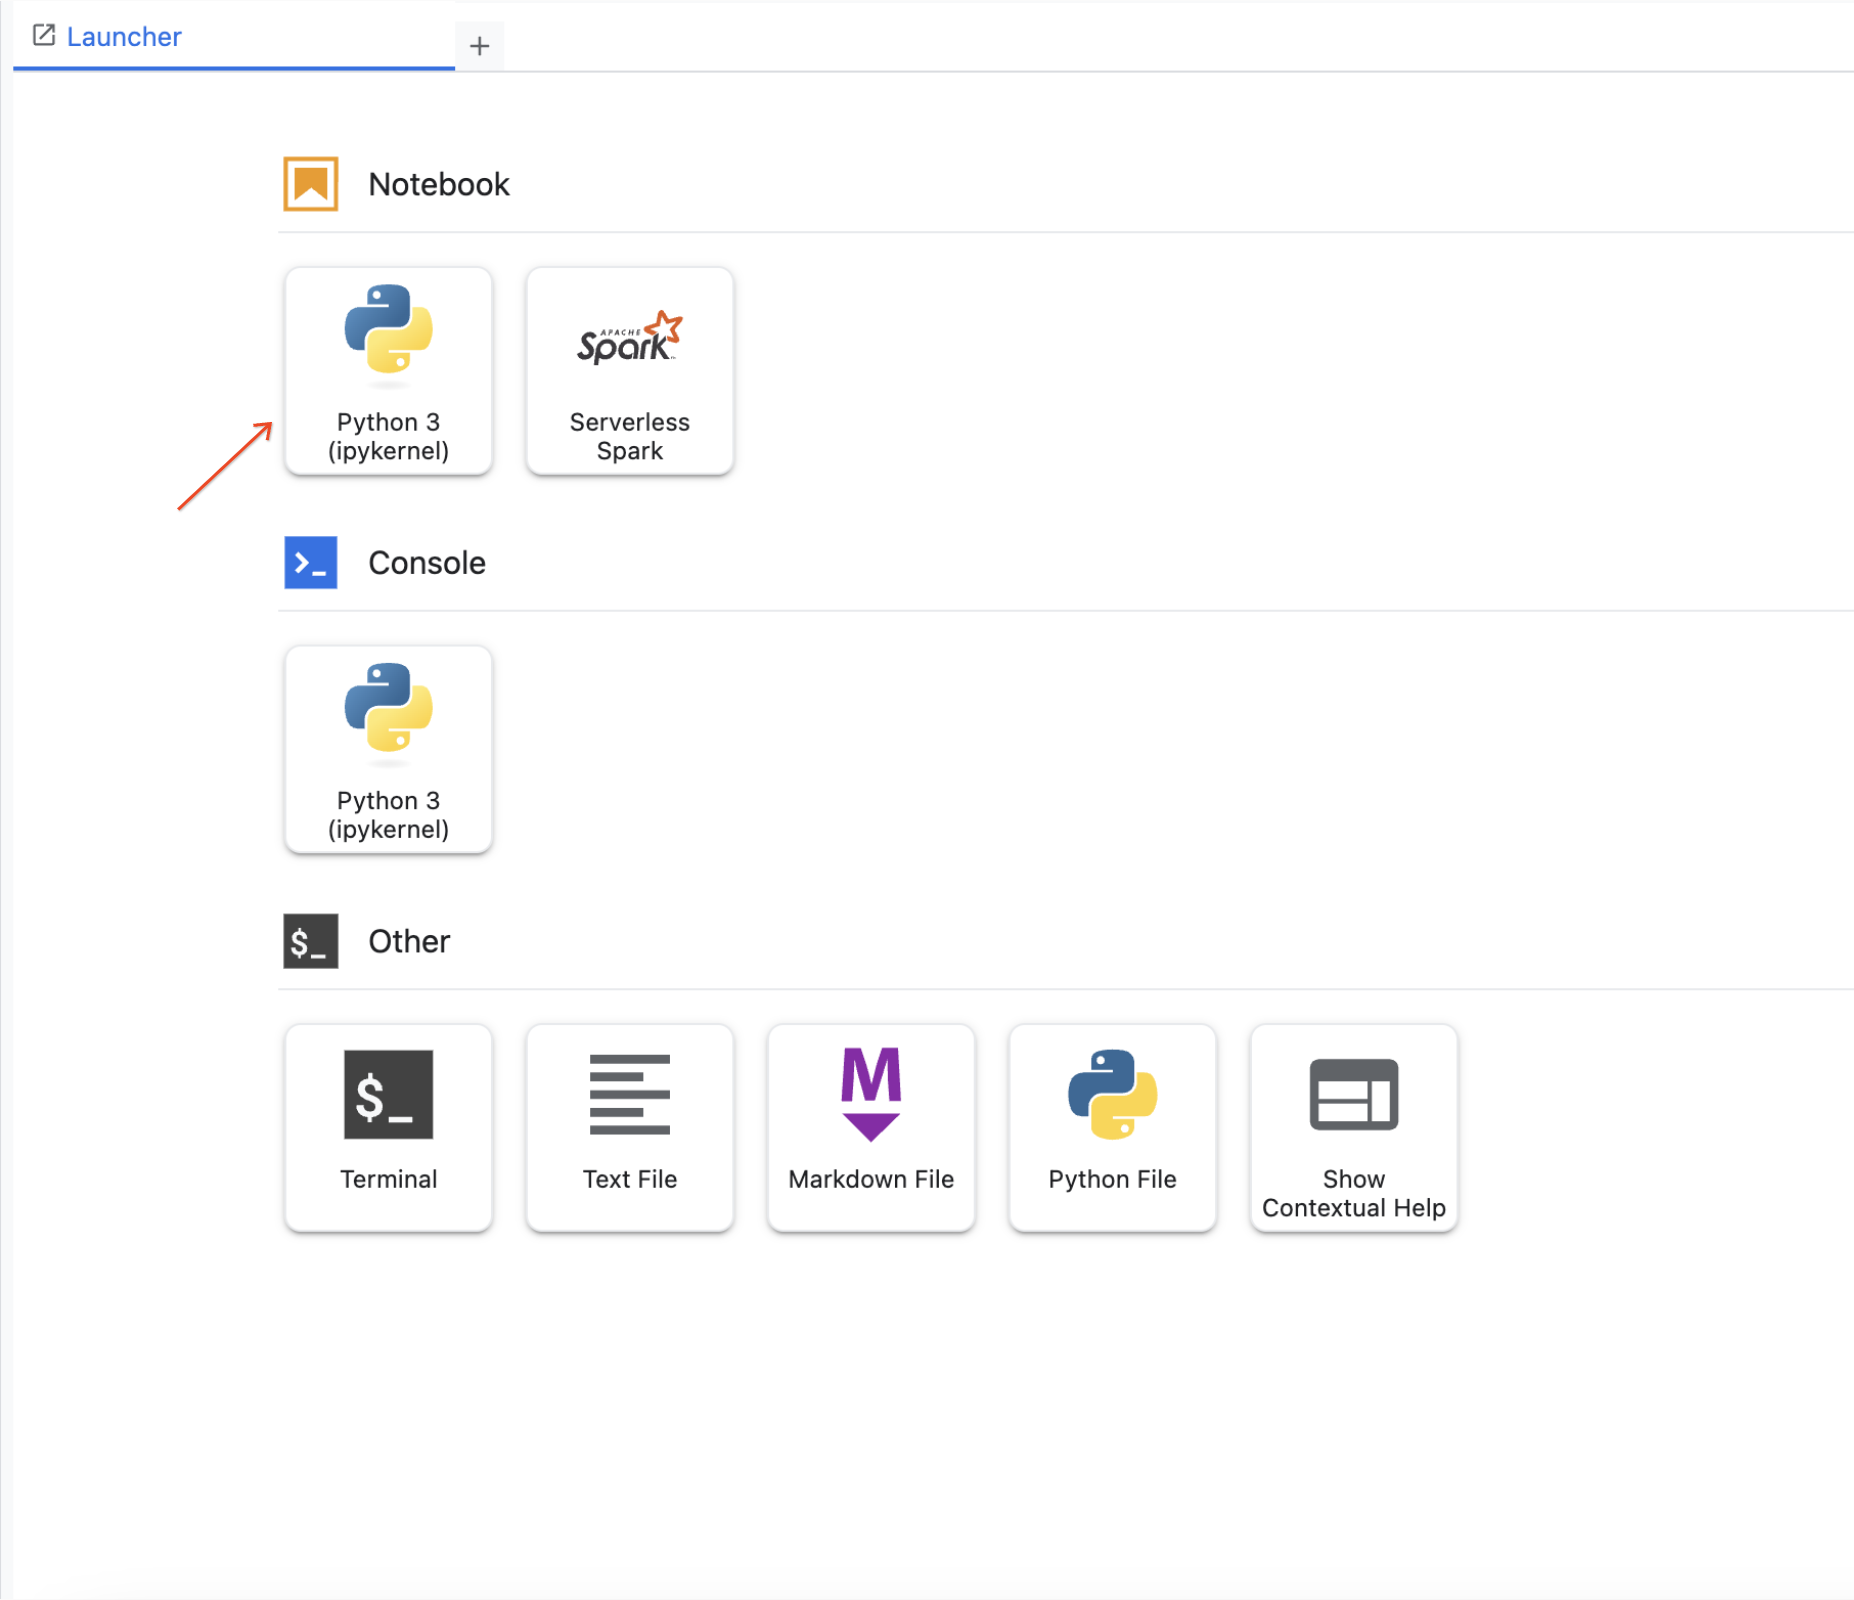The height and width of the screenshot is (1600, 1854).
Task: Click the Notebook section heading text
Action: [x=439, y=184]
